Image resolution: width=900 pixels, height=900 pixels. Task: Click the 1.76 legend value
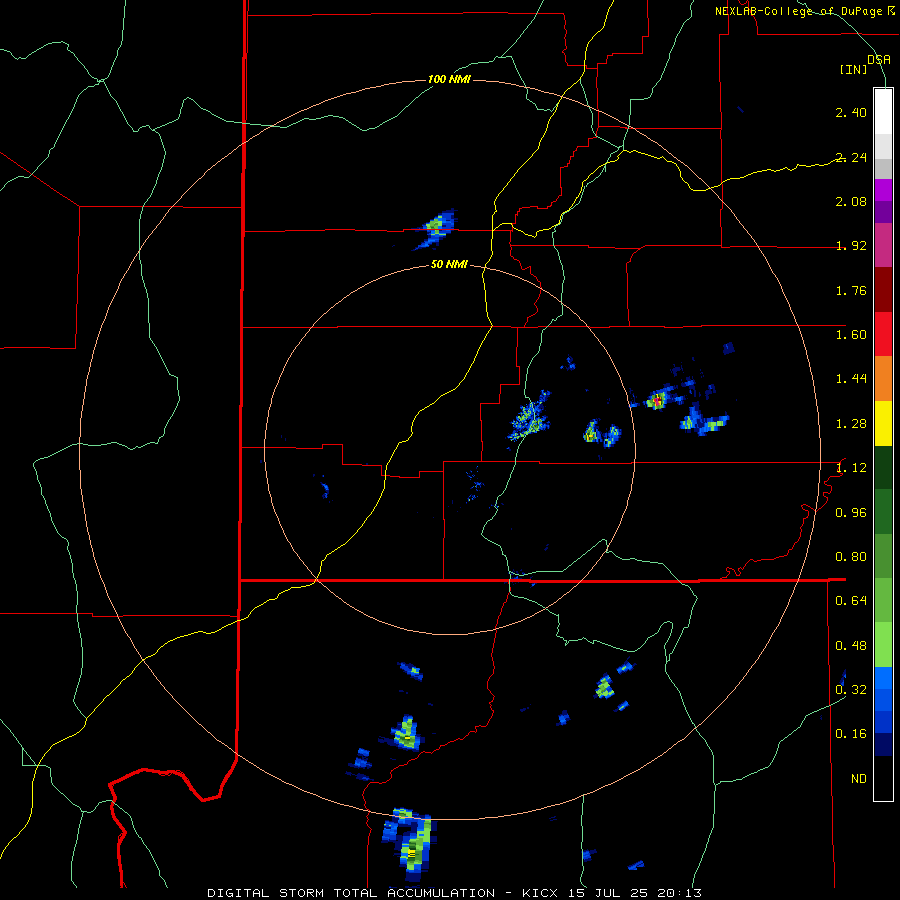coord(851,290)
